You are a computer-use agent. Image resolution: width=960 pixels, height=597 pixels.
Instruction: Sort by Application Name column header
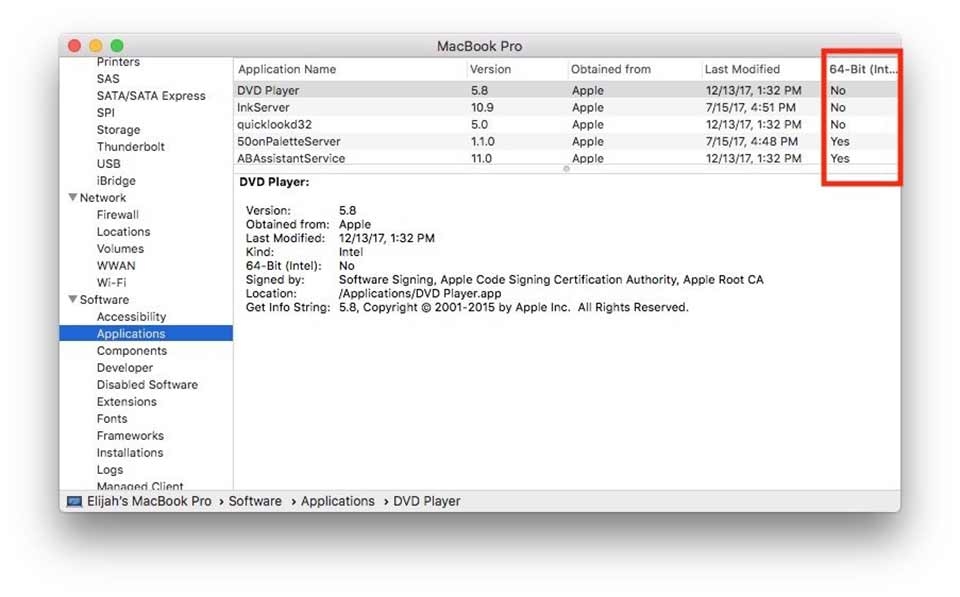tap(350, 69)
